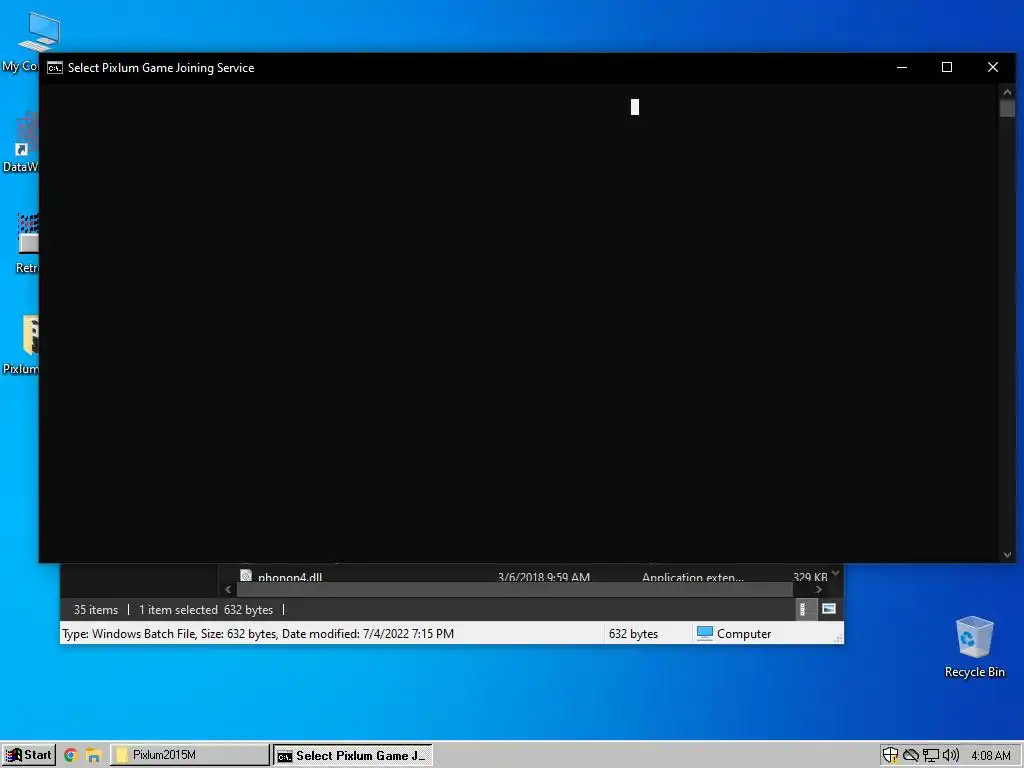Select the Retr desktop icon
Screen dimensions: 1024x768
click(26, 244)
